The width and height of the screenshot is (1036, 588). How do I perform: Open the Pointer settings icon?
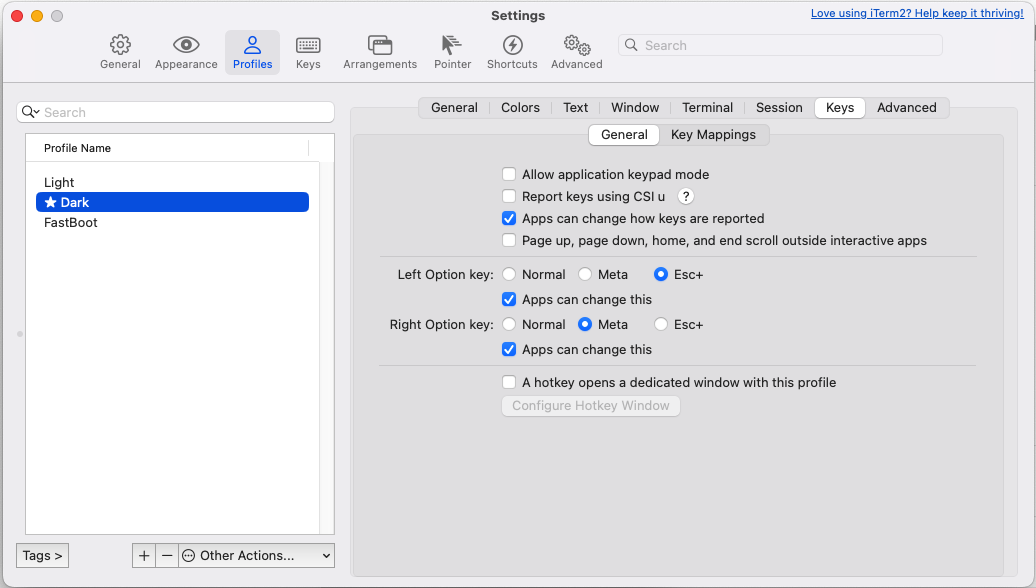click(452, 46)
